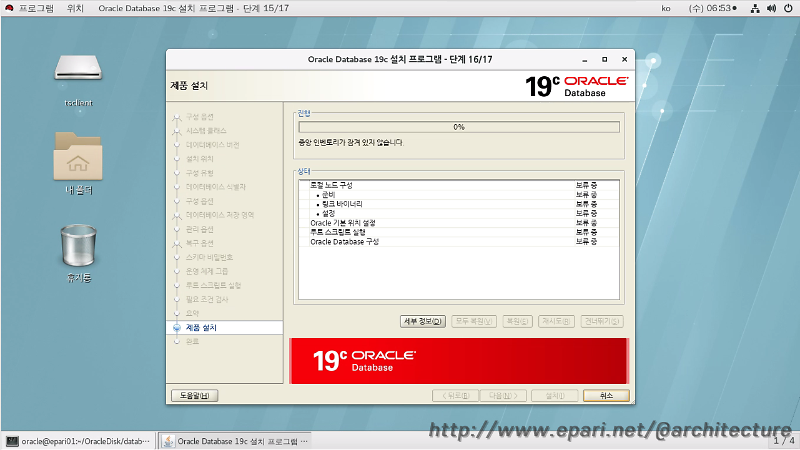This screenshot has width=800, height=450.
Task: Switch to oracle@epari01 terminal in taskbar
Action: click(79, 441)
